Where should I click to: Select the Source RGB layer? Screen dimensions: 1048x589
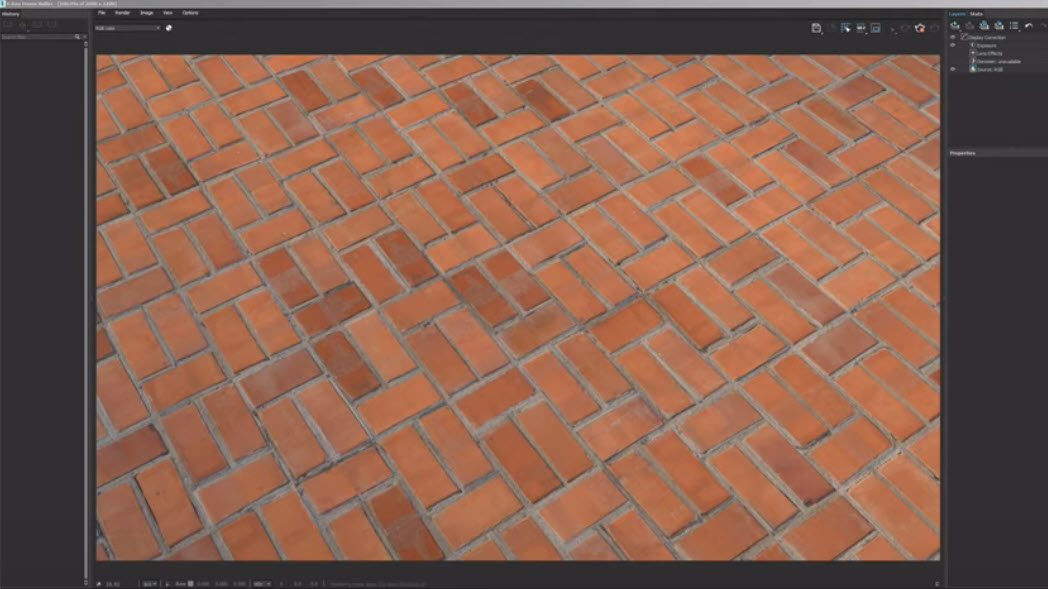tap(990, 69)
